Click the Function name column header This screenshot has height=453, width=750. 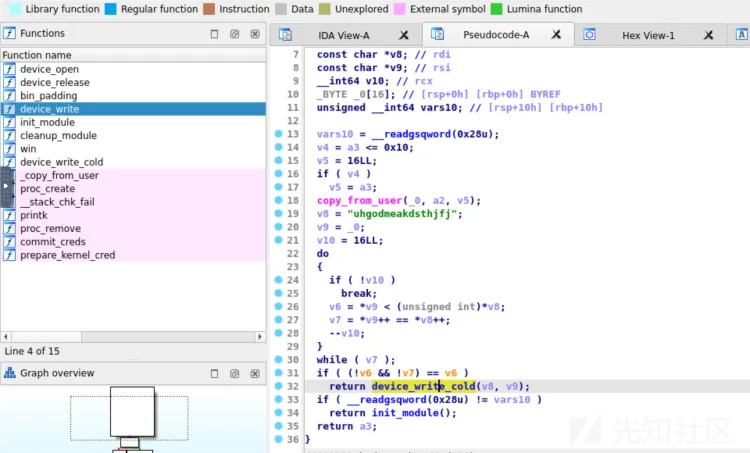point(133,55)
